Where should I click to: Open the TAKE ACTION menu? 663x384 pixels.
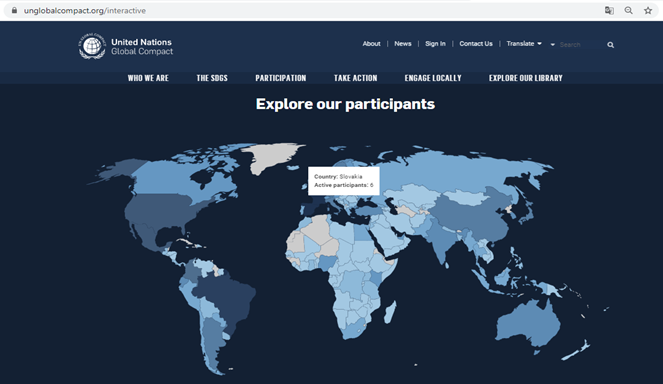356,78
